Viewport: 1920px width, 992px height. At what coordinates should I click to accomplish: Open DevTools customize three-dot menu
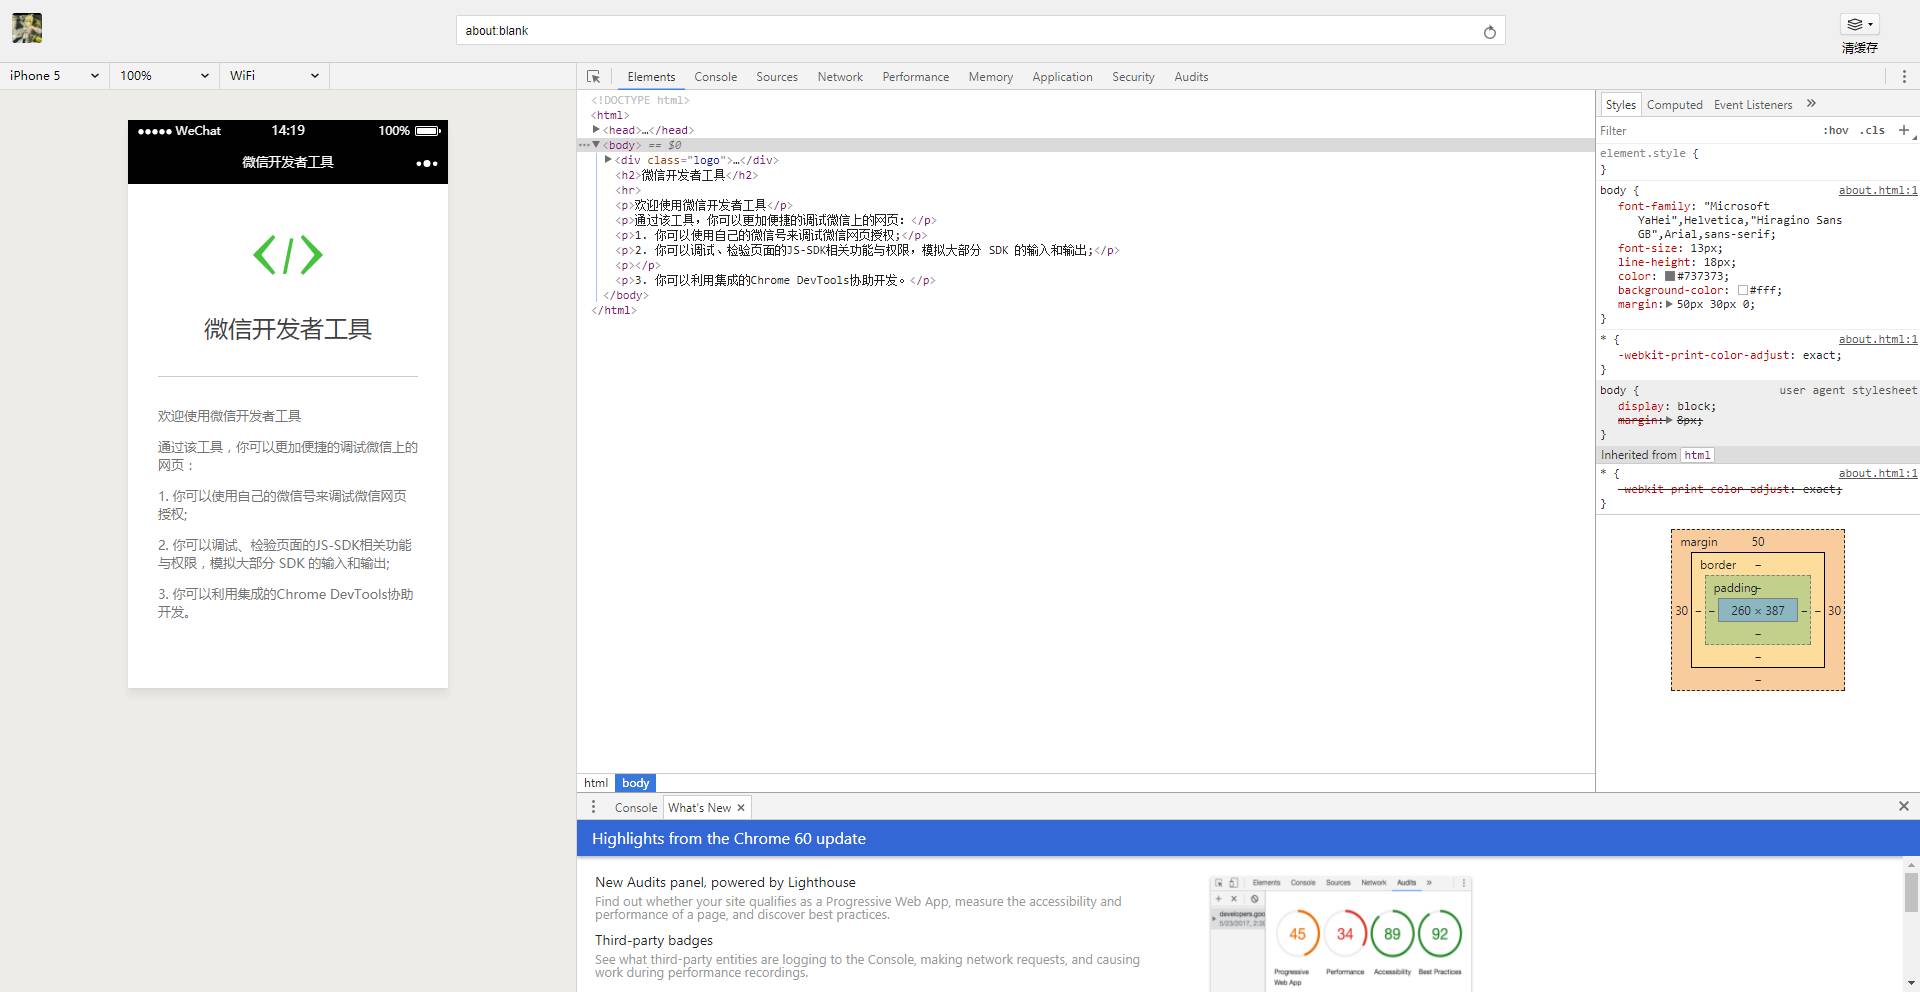click(x=1904, y=77)
